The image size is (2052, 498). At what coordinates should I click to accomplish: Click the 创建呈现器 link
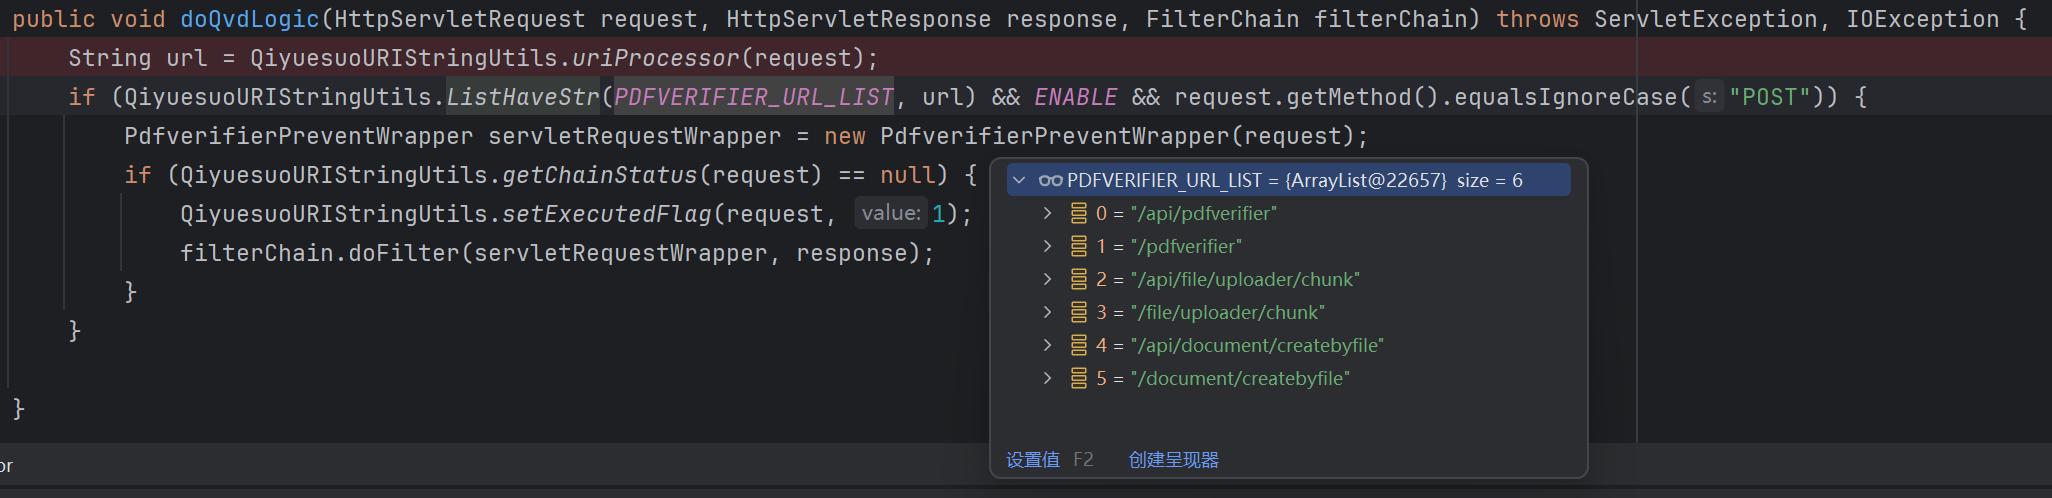click(x=1173, y=460)
